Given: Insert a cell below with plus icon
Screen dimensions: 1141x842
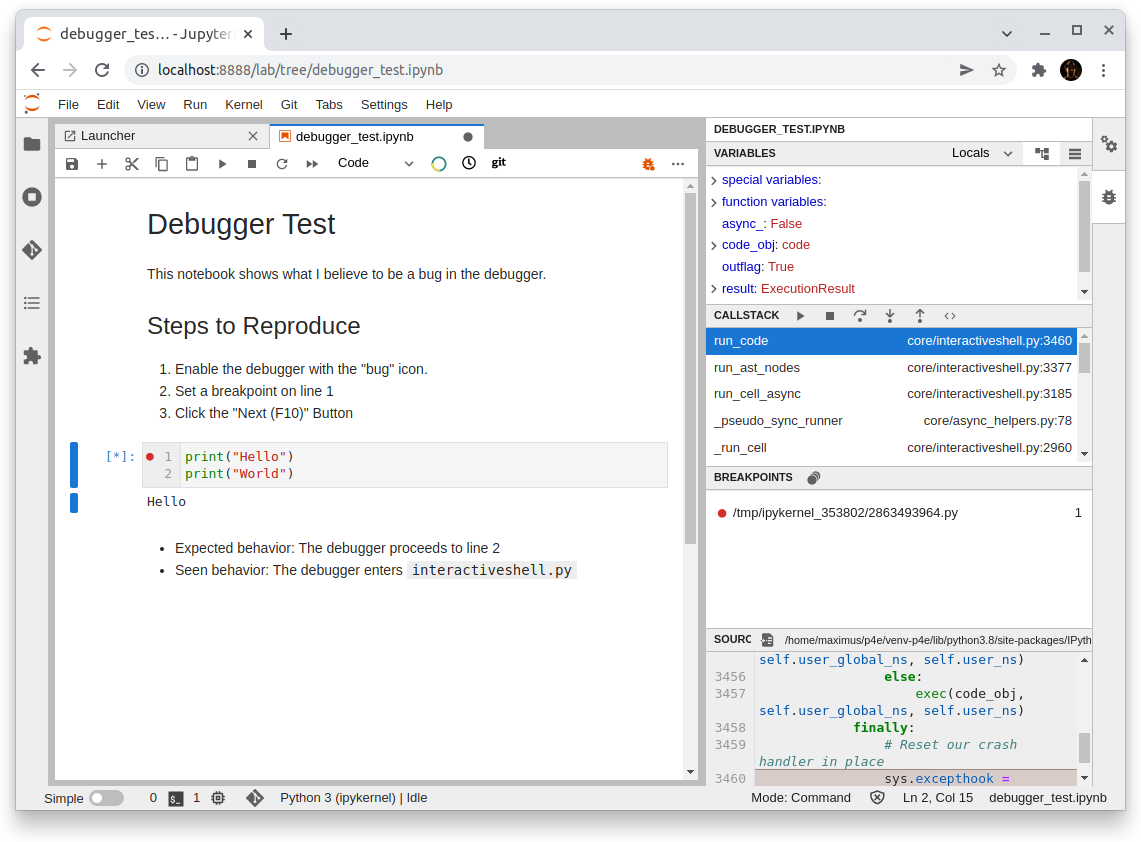Looking at the screenshot, I should [102, 164].
